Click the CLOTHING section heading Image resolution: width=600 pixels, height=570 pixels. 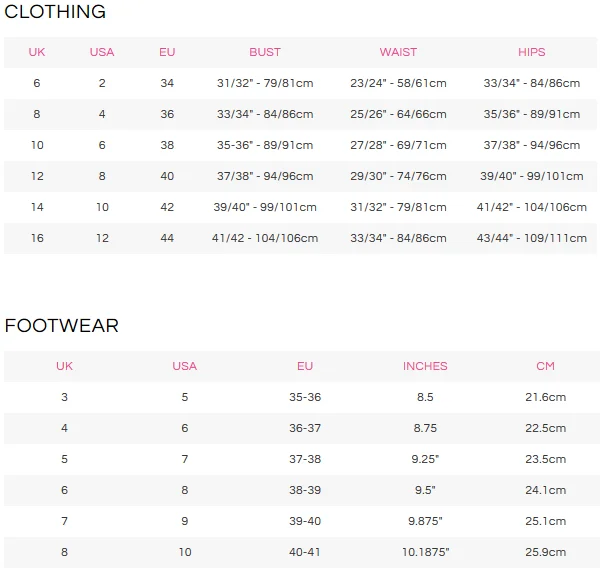[x=55, y=13]
